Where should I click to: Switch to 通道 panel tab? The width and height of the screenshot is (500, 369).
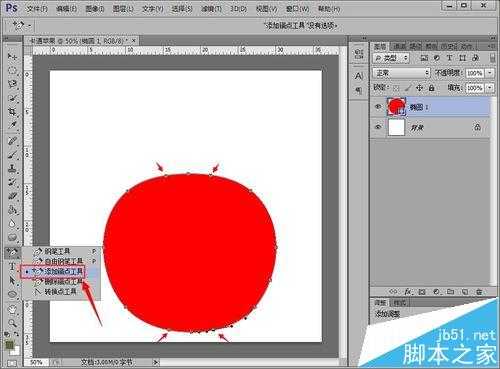[x=399, y=46]
